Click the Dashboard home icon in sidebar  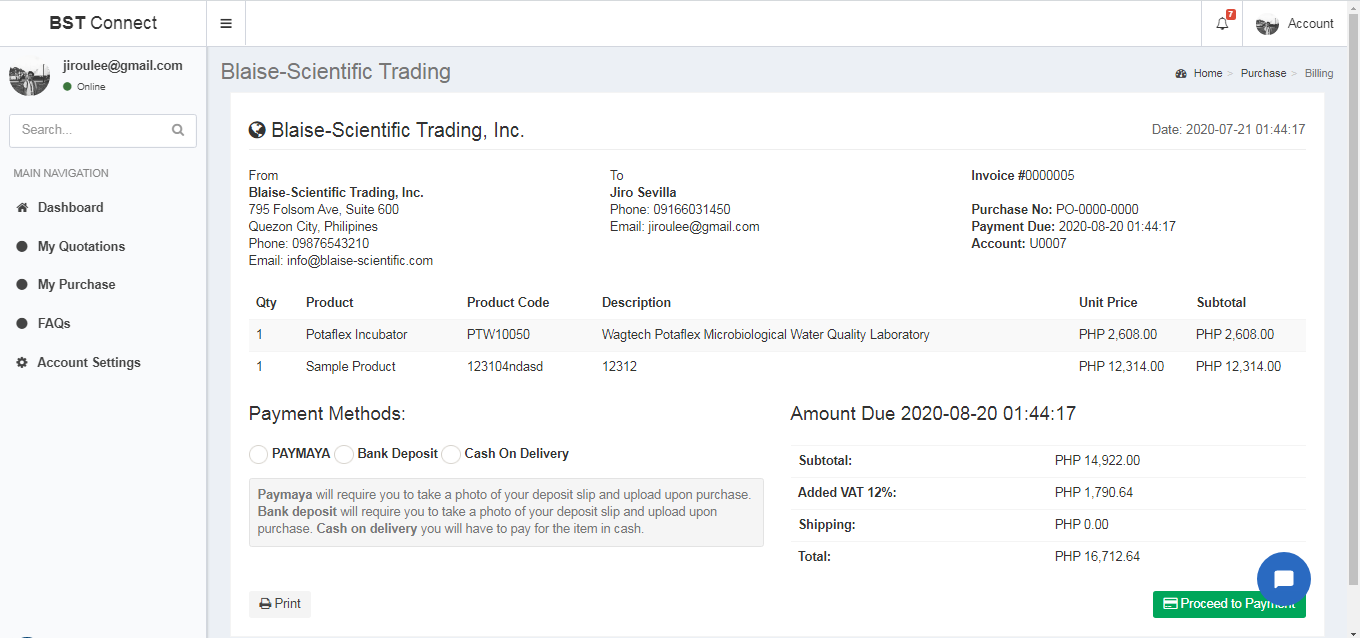[22, 208]
